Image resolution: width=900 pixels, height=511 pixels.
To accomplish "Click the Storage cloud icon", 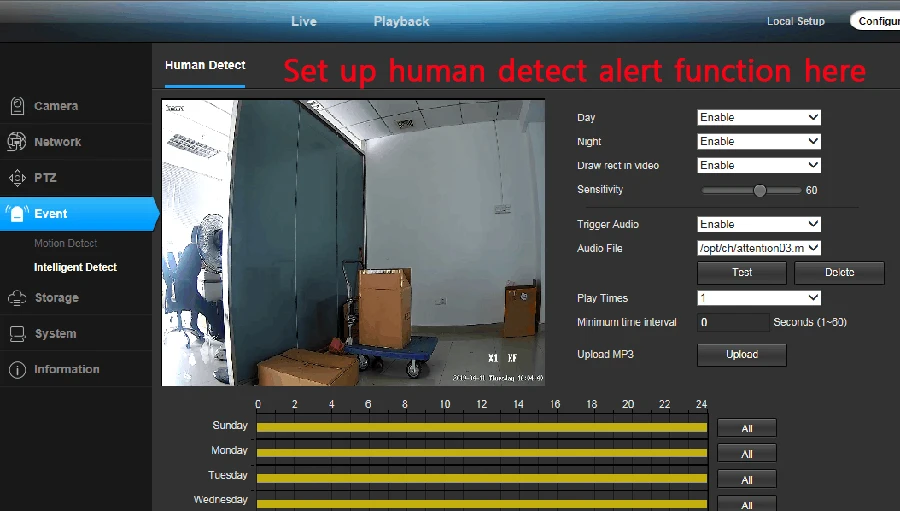I will pos(17,298).
